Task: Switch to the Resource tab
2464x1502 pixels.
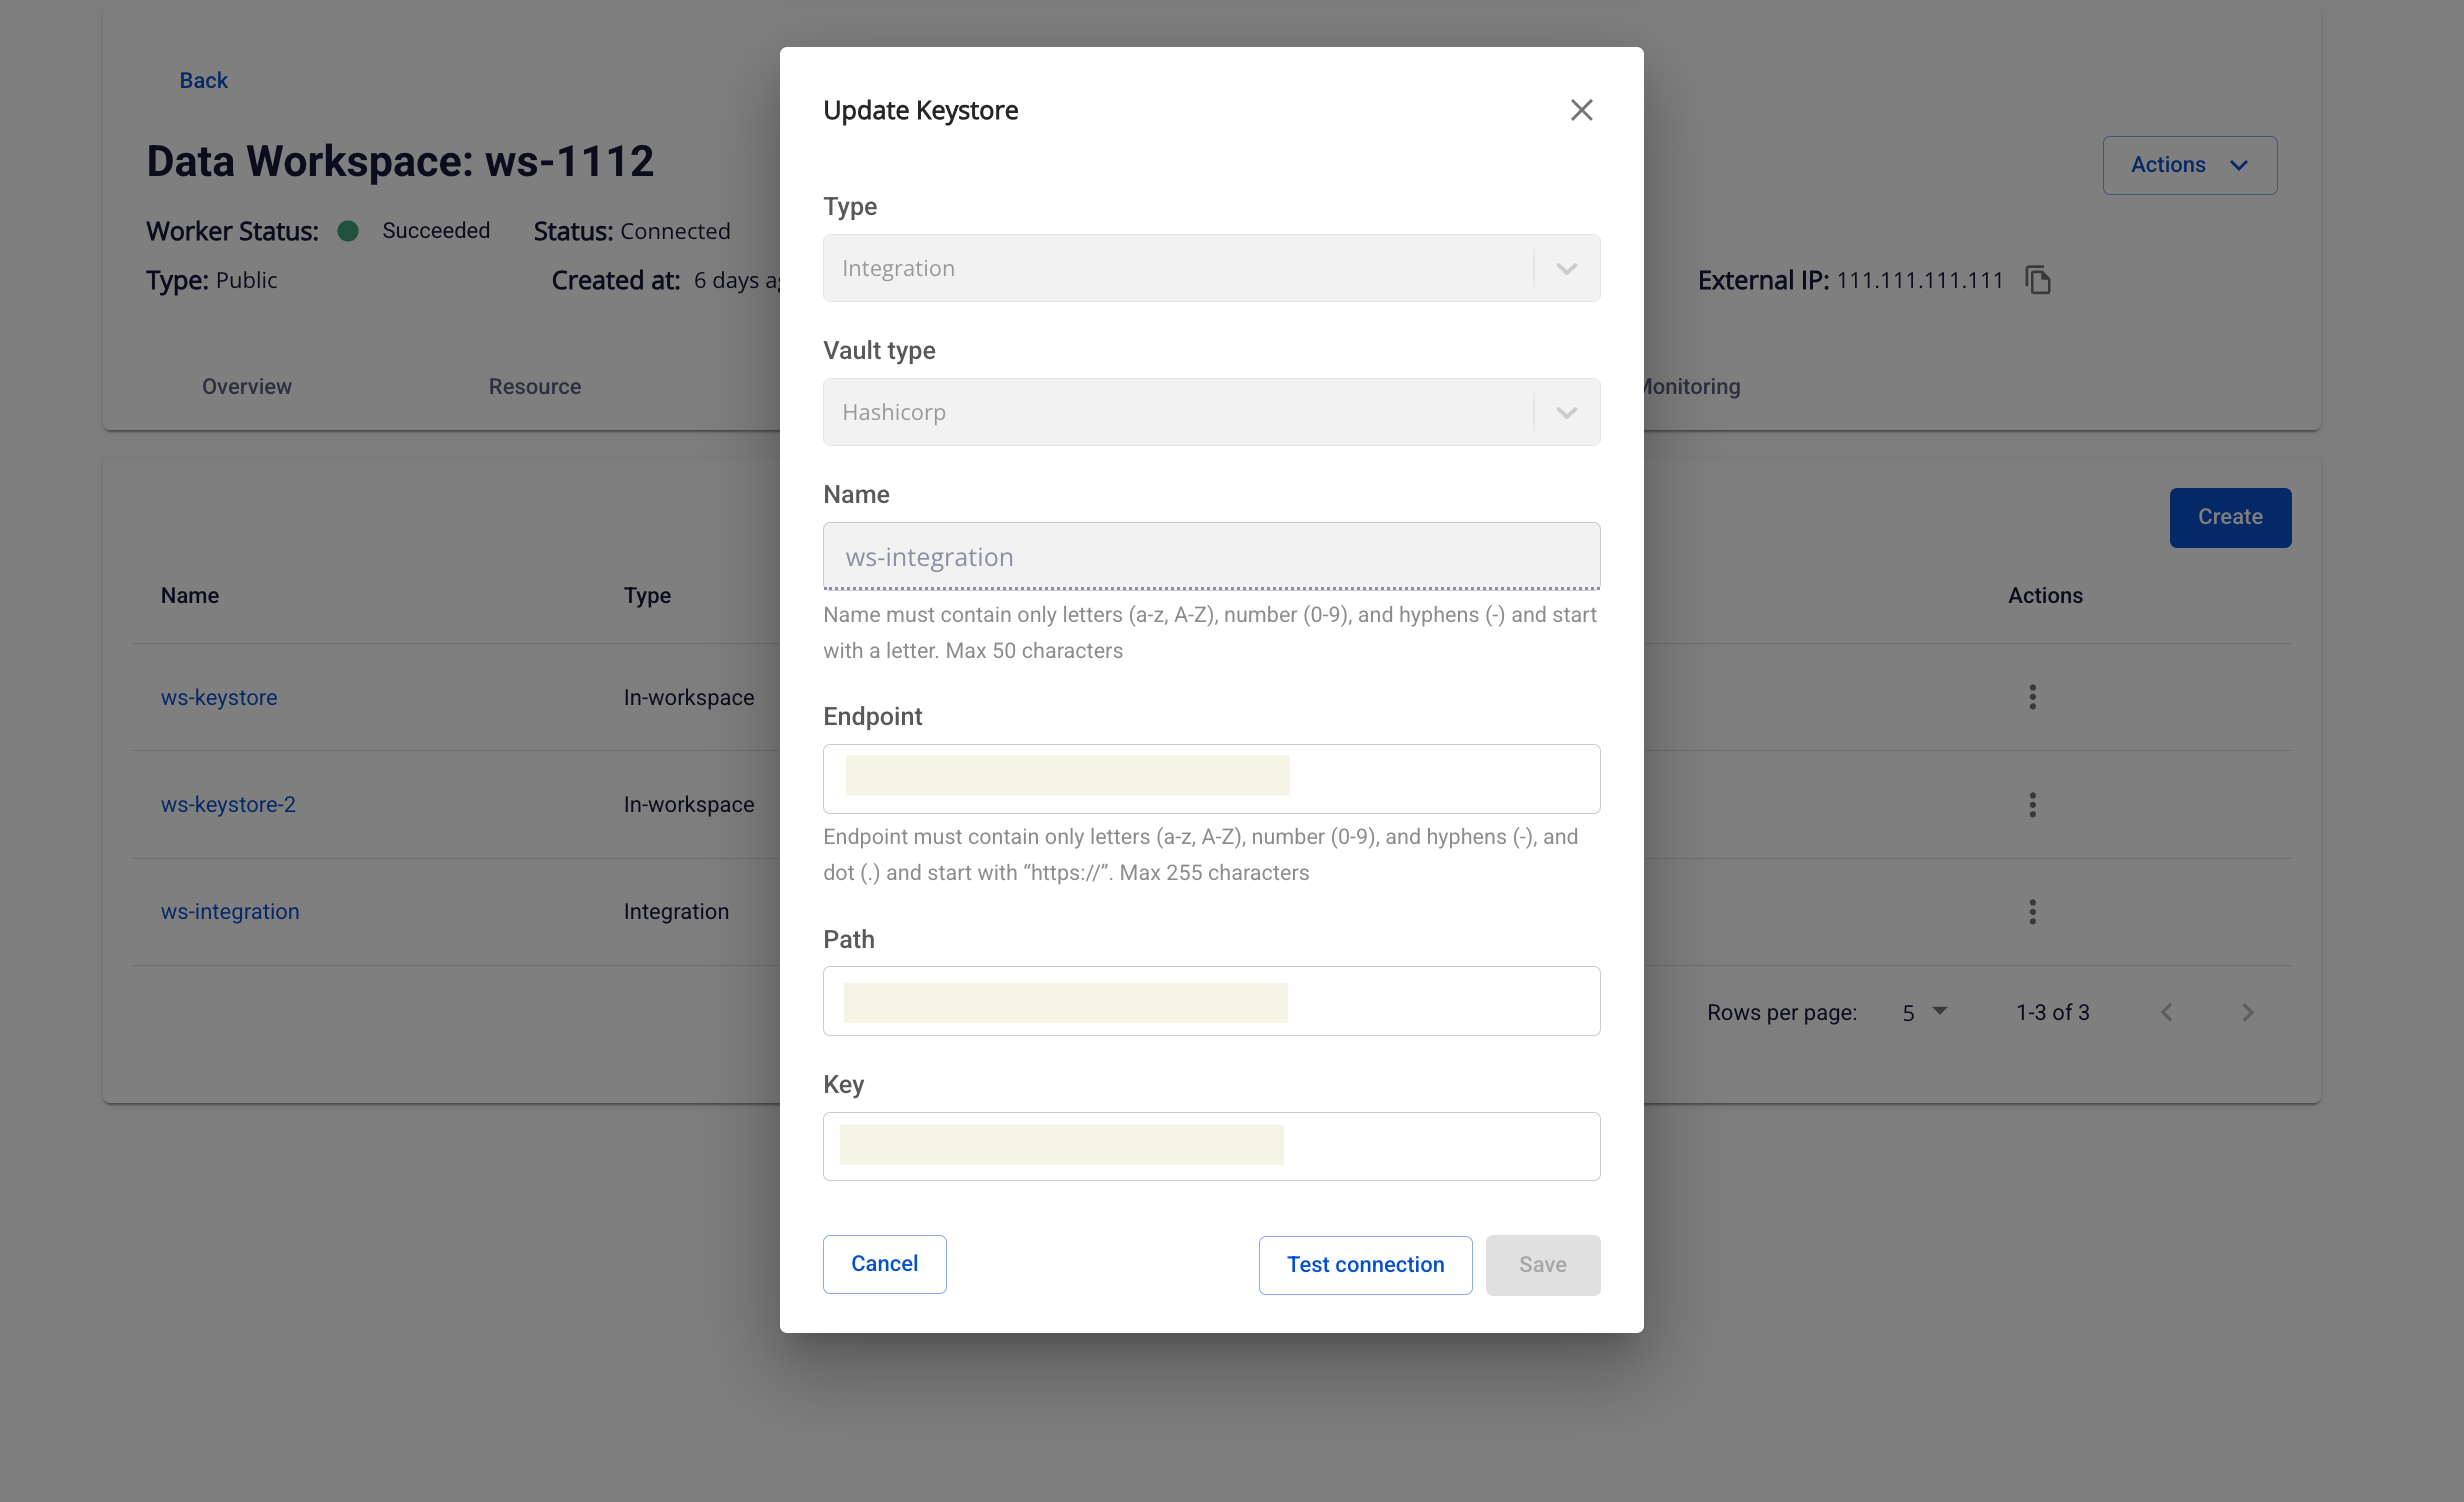Action: pyautogui.click(x=534, y=387)
